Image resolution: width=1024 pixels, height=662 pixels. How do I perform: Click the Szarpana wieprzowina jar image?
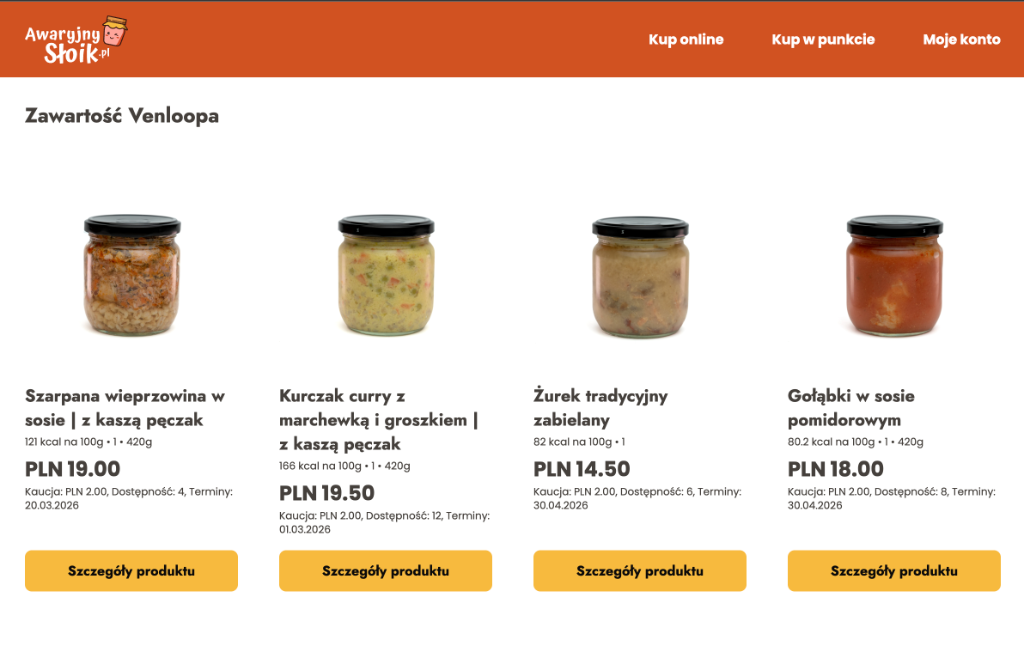tap(132, 275)
